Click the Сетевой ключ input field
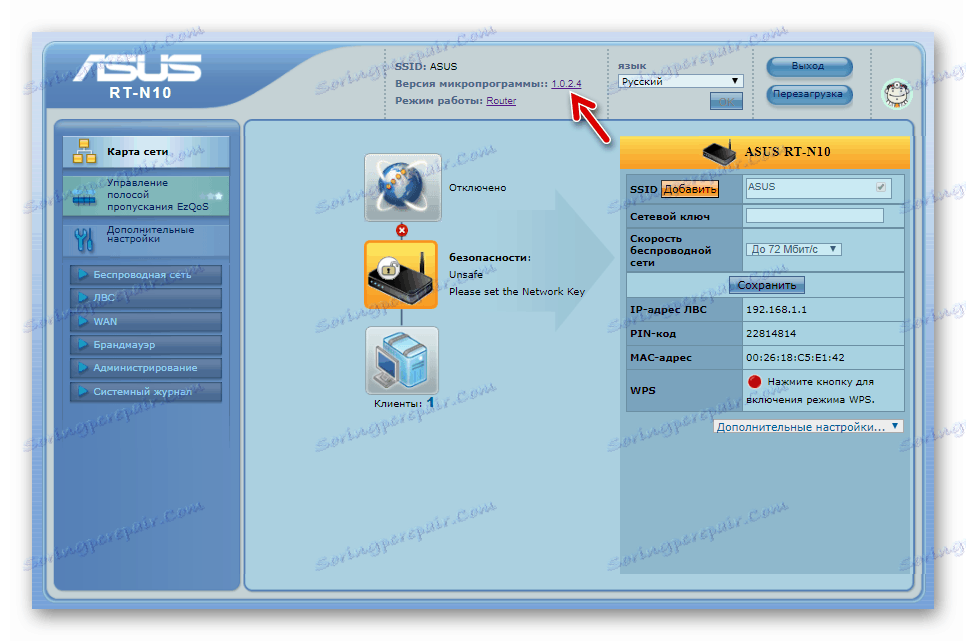The image size is (966, 641). coord(814,216)
